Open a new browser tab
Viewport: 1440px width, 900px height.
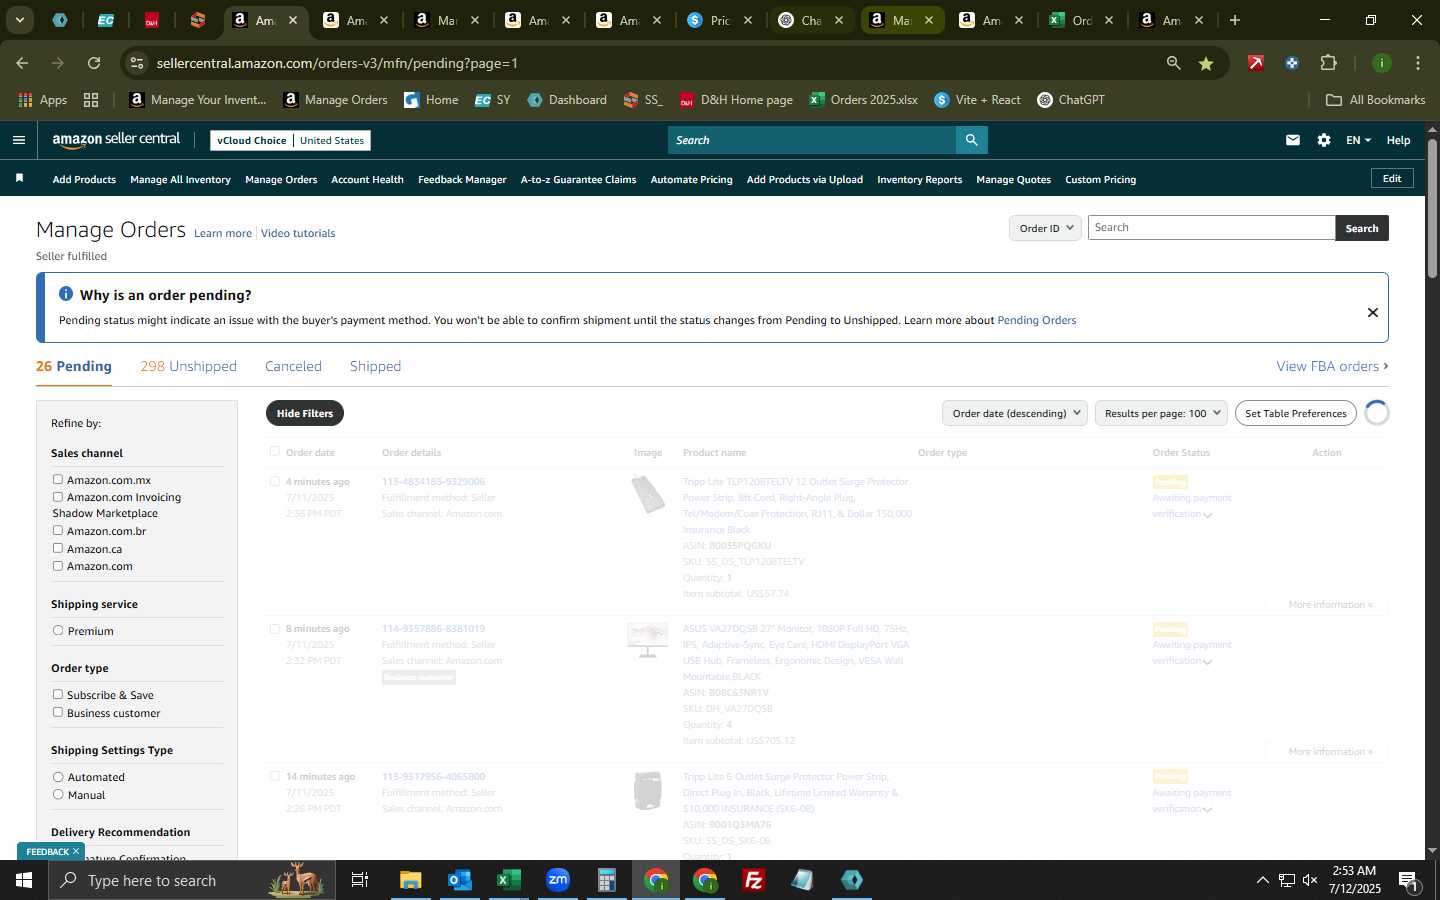tap(1235, 20)
